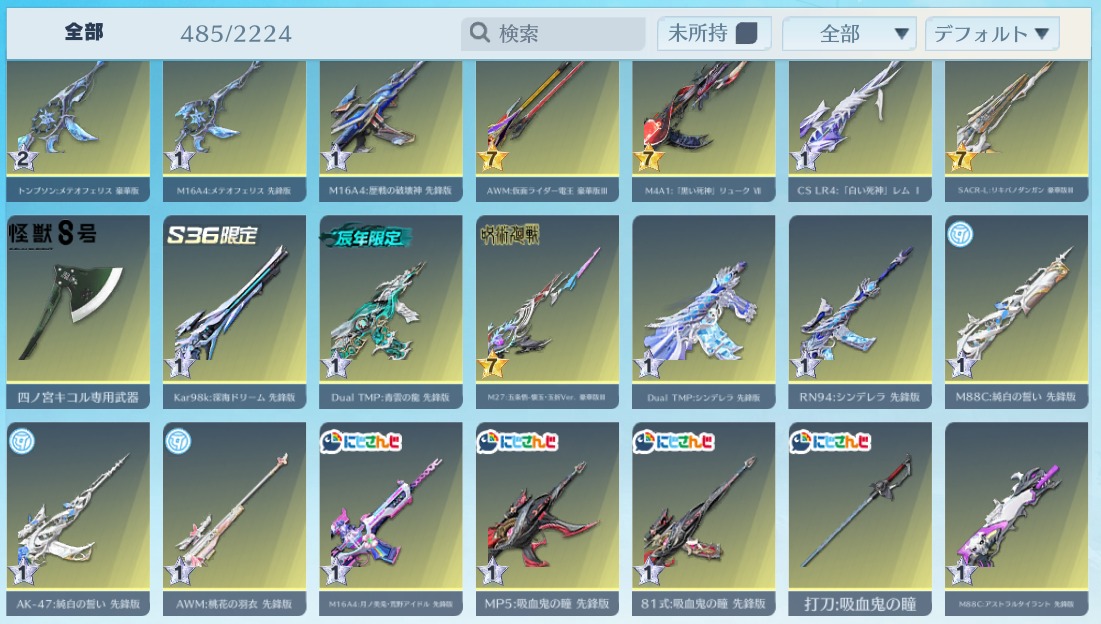
Task: Click the CS LR4 白い死神 レム item
Action: point(860,131)
